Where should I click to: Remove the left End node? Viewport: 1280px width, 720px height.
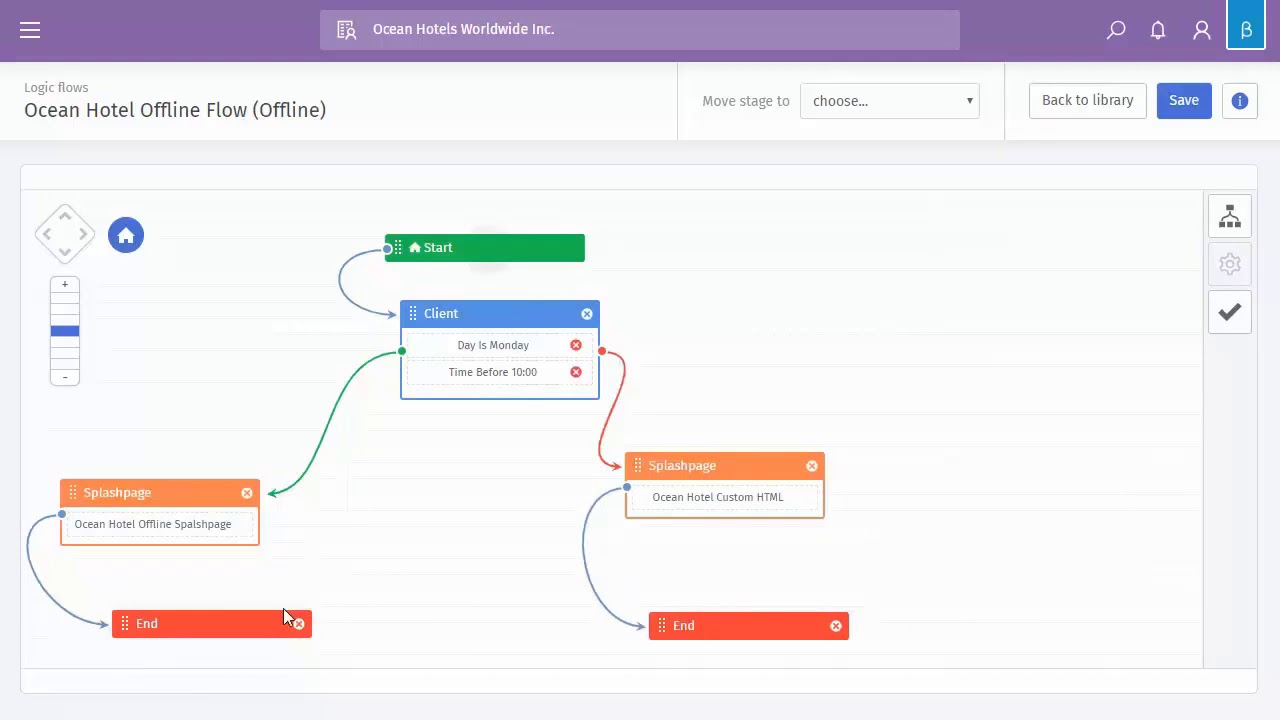click(x=299, y=624)
